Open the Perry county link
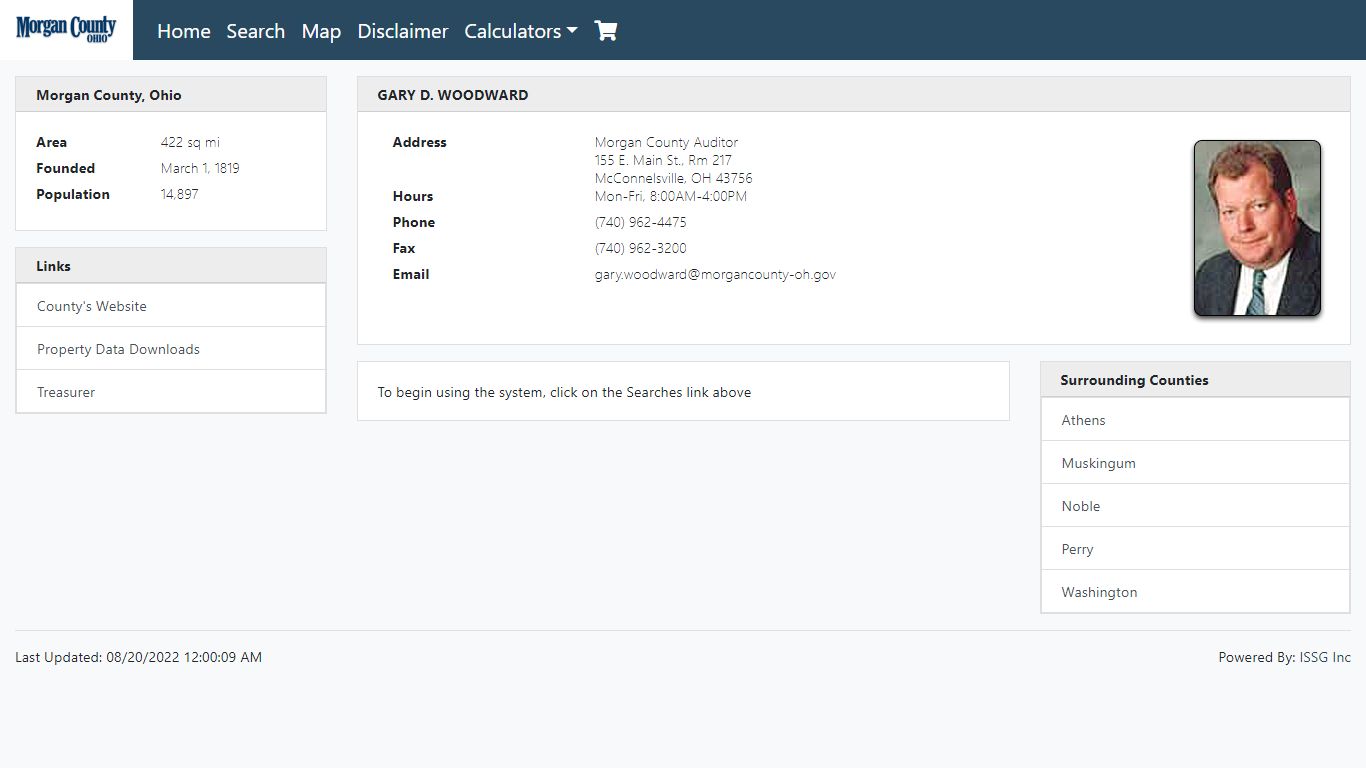 click(x=1195, y=549)
